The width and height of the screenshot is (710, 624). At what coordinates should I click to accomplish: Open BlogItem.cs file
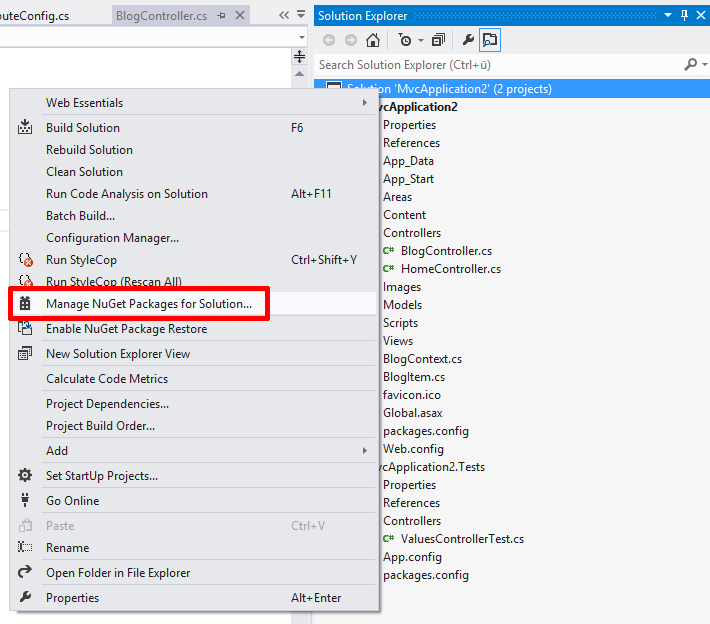tap(414, 377)
